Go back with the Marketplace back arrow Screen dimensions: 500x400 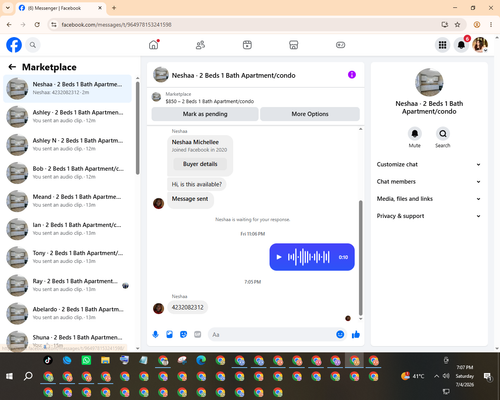click(x=12, y=67)
